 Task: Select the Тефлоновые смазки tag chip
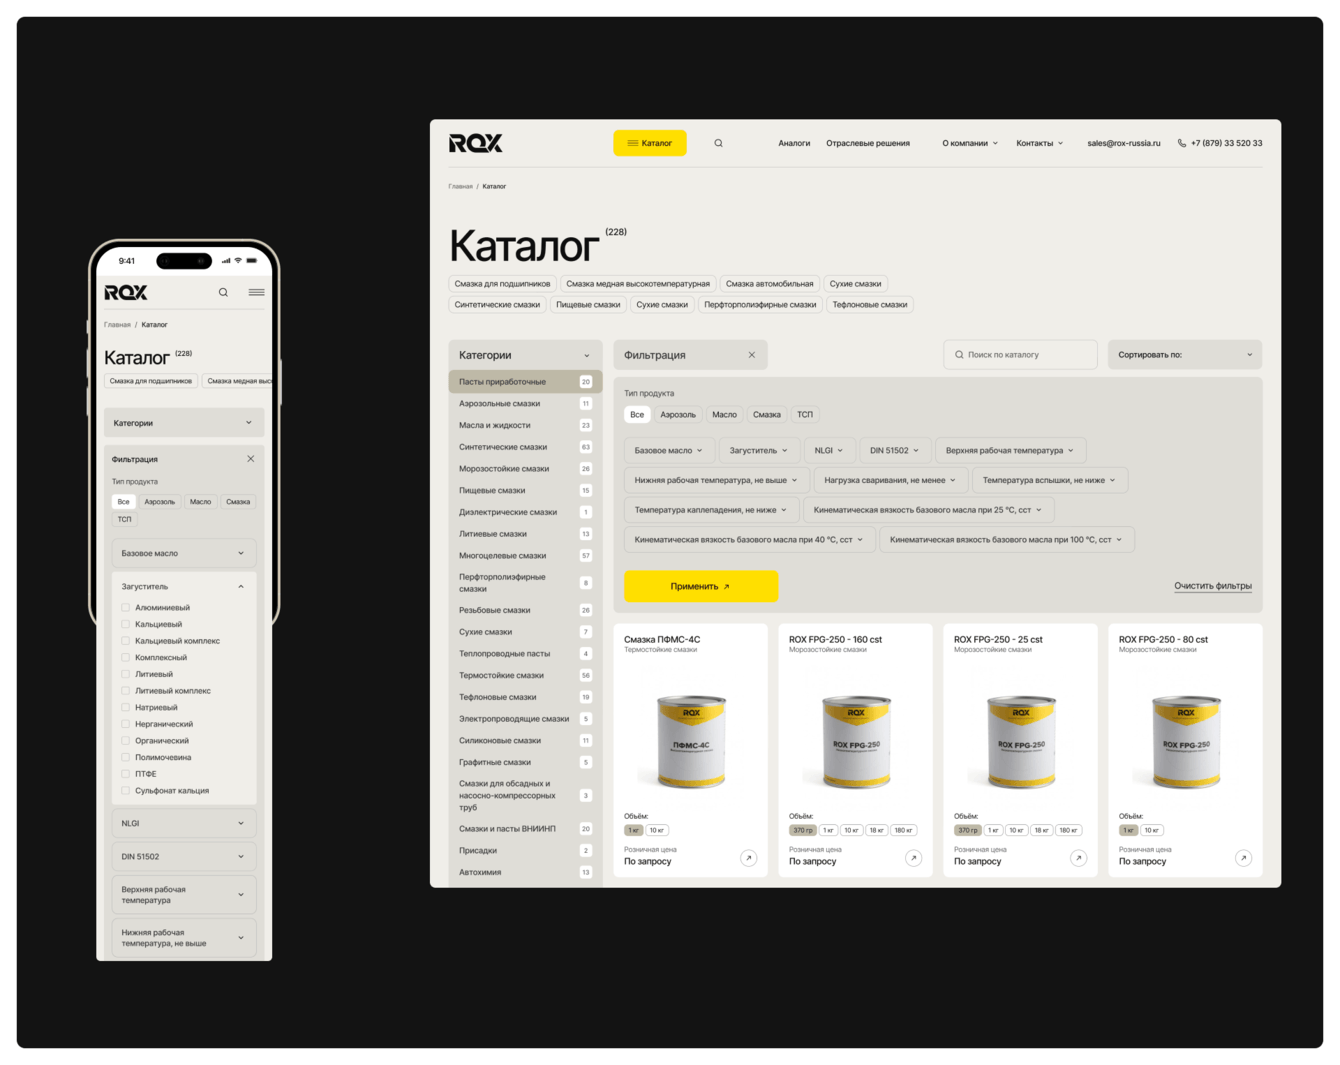click(x=870, y=305)
